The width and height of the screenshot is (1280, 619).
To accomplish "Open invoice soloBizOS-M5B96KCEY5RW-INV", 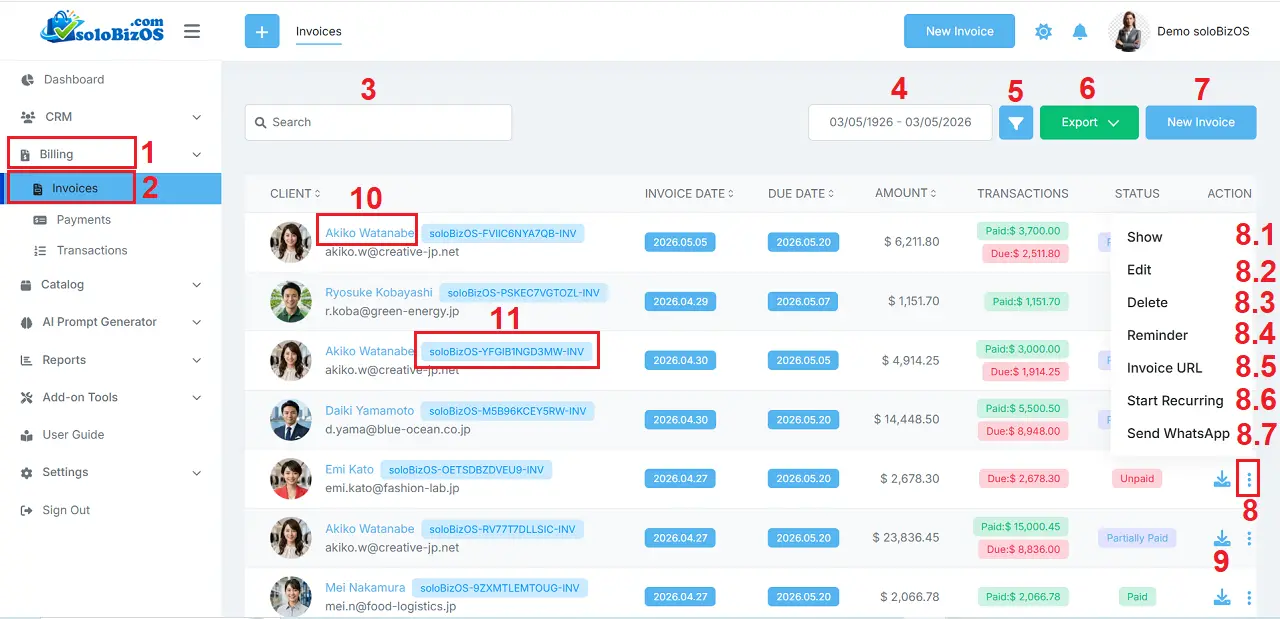I will point(507,411).
